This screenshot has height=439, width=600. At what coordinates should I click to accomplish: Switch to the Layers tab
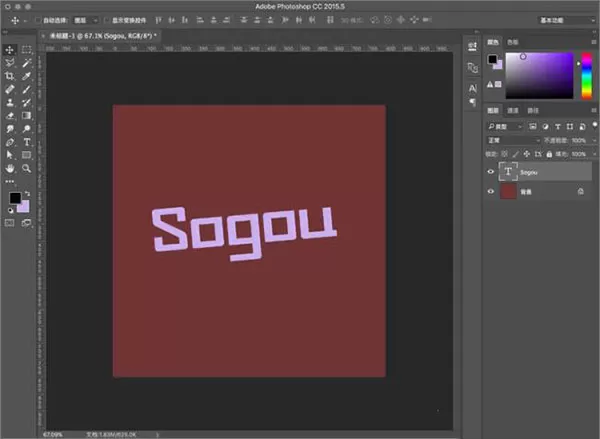pyautogui.click(x=493, y=111)
